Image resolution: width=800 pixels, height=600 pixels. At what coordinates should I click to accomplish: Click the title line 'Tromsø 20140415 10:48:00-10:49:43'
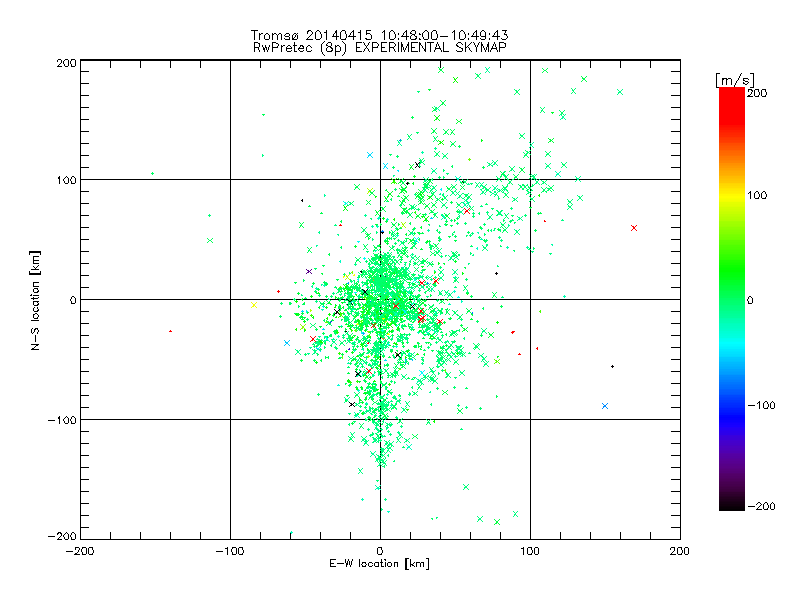(379, 35)
